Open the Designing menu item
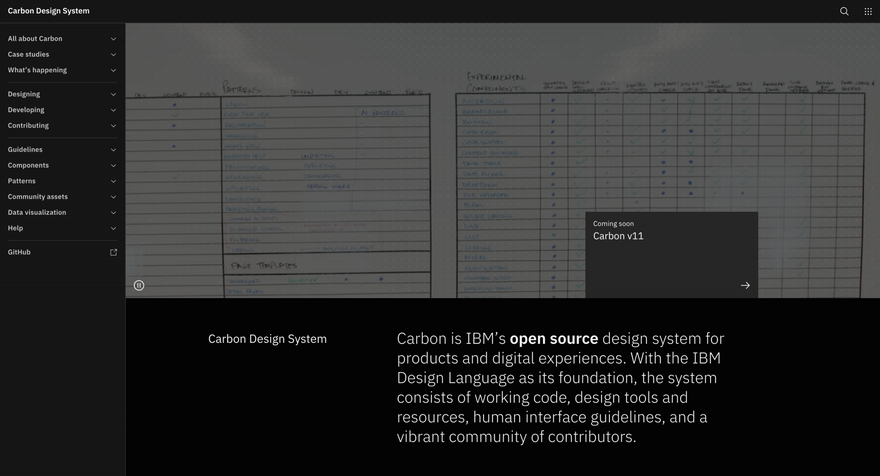The width and height of the screenshot is (880, 476). (24, 94)
